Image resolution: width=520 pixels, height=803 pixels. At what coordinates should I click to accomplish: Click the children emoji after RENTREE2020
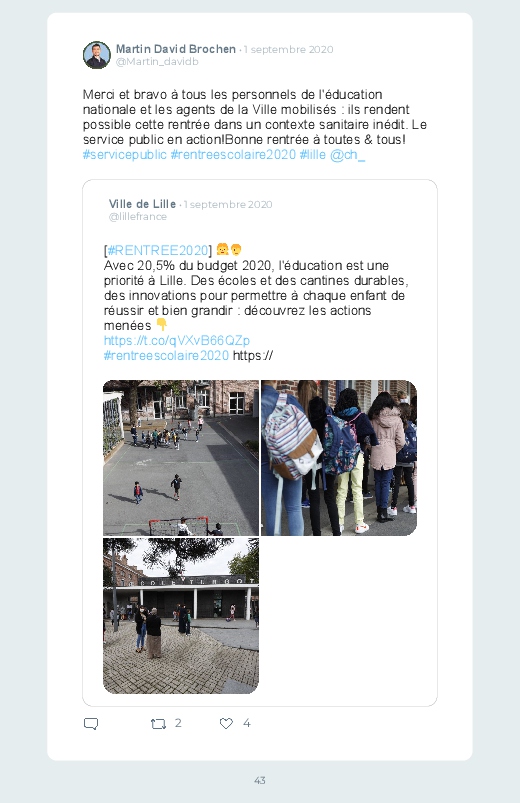tap(229, 249)
